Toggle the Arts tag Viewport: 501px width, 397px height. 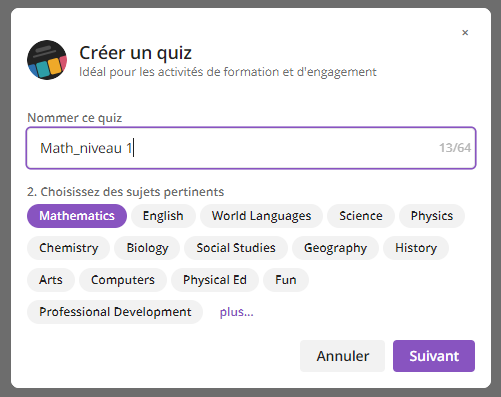[51, 280]
